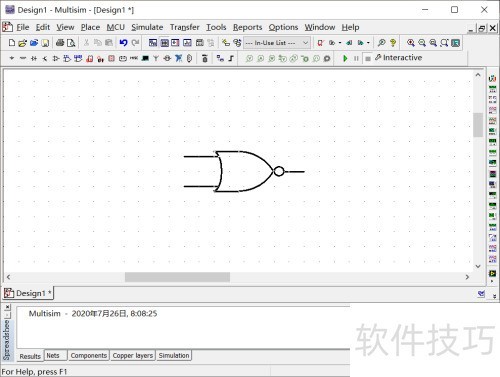Open the Transfer menu
Viewport: 500px width, 377px height.
tap(185, 27)
